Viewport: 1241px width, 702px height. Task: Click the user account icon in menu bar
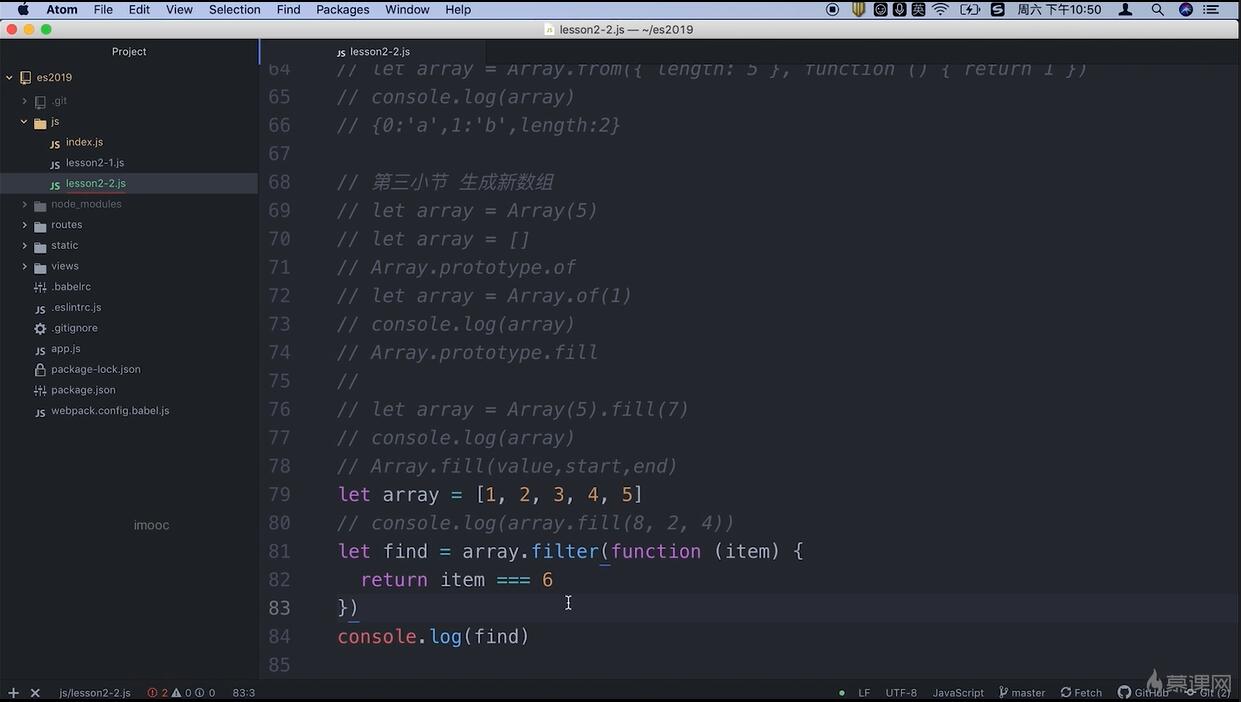click(1125, 9)
